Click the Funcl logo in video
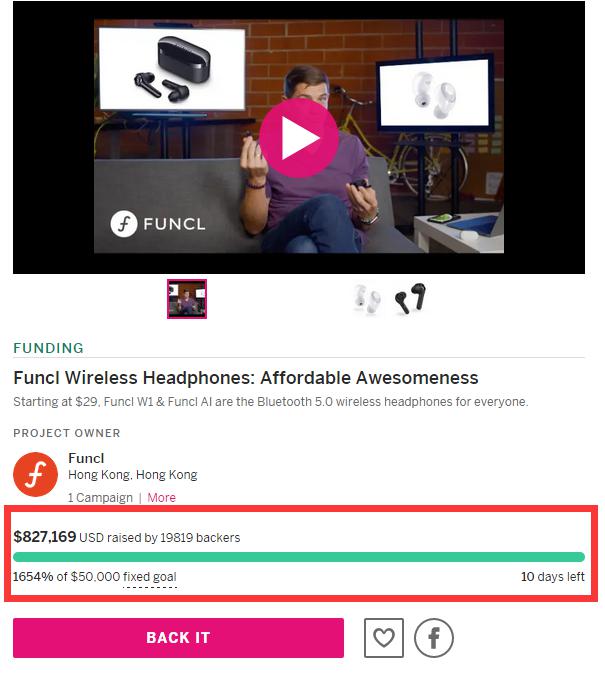Viewport: 605px width, 683px height. click(x=157, y=224)
